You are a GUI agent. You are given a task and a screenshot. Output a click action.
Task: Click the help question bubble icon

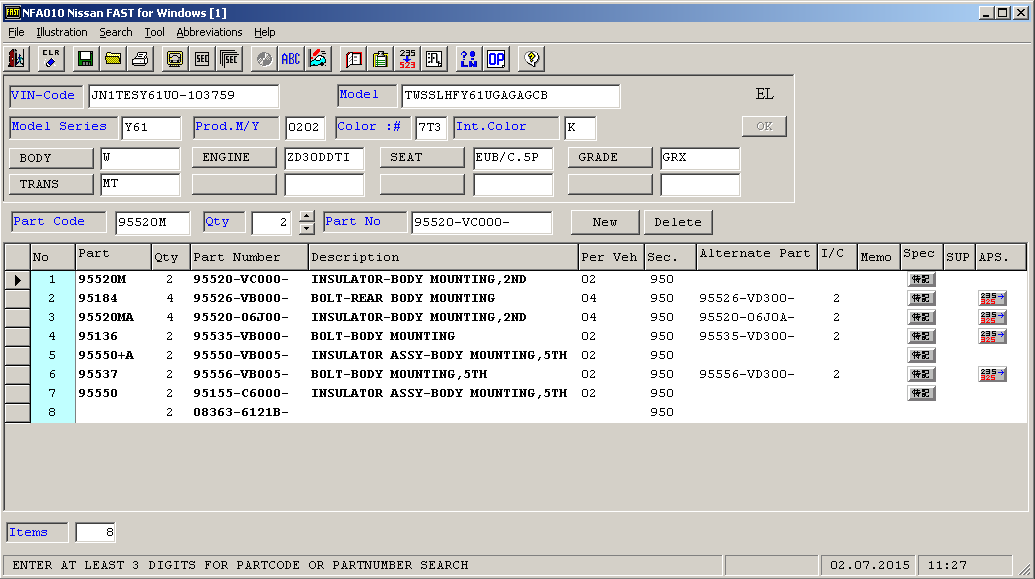click(531, 59)
